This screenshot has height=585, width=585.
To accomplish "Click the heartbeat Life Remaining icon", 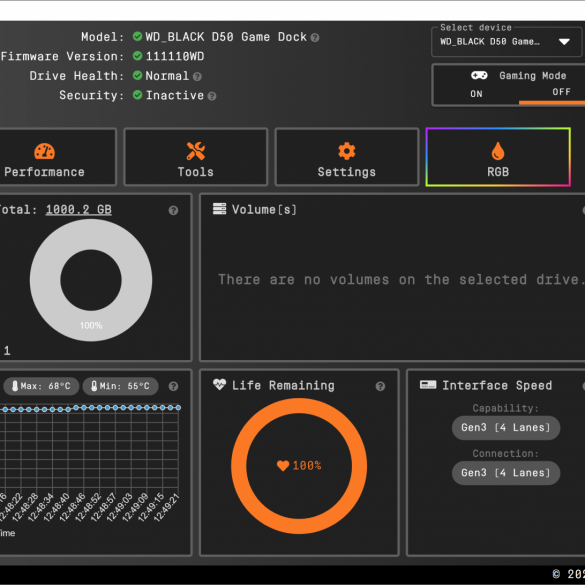I will [x=219, y=384].
